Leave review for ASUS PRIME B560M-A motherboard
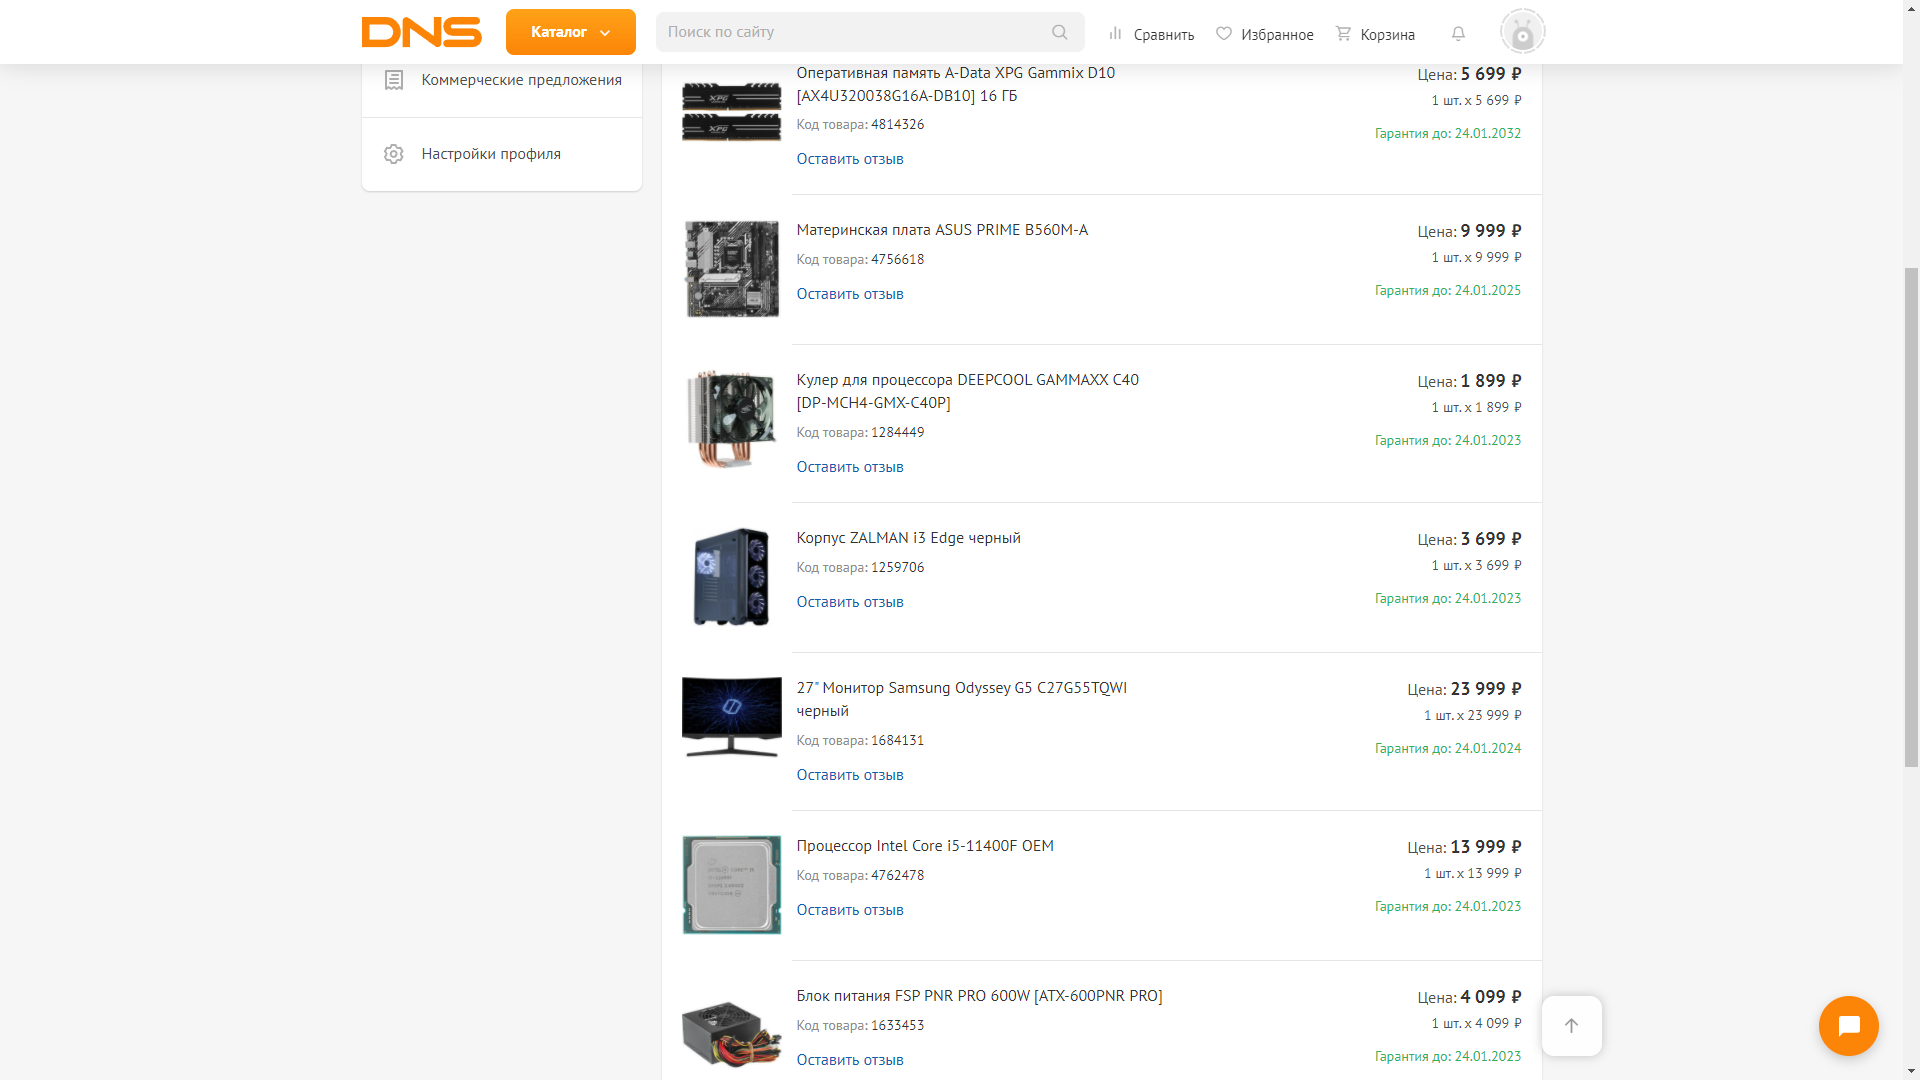The height and width of the screenshot is (1080, 1920). [849, 294]
